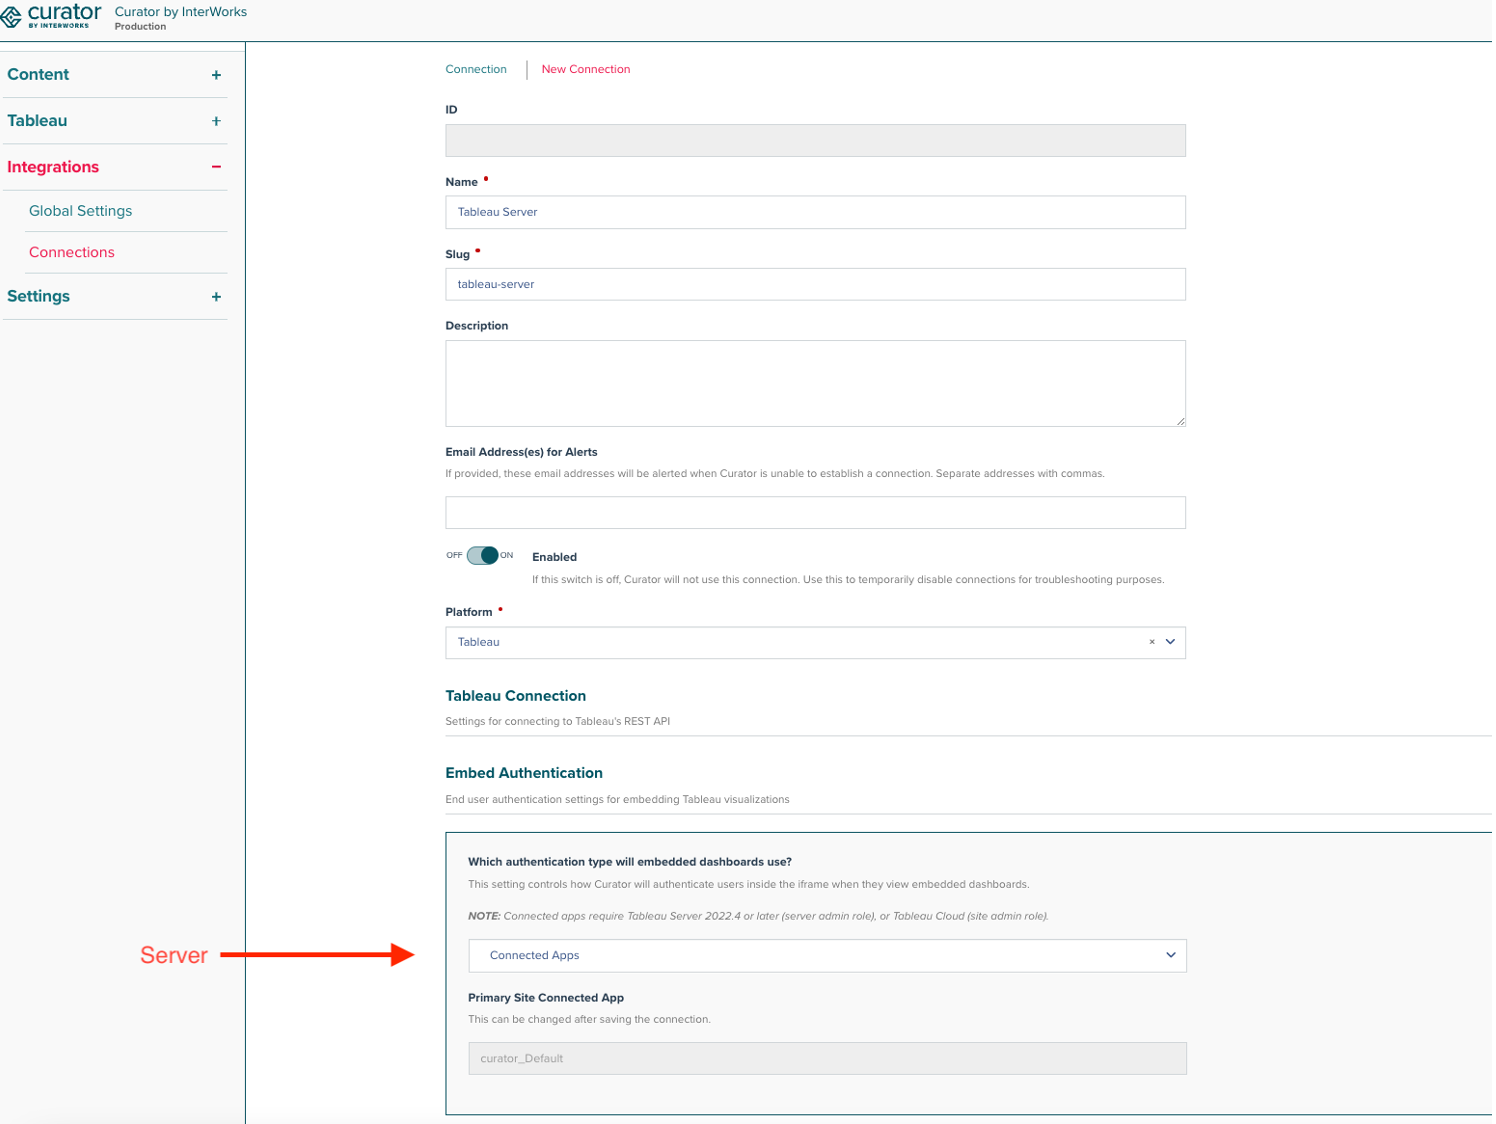Click the Name field containing Tableau Server
This screenshot has width=1496, height=1124.
pos(815,212)
